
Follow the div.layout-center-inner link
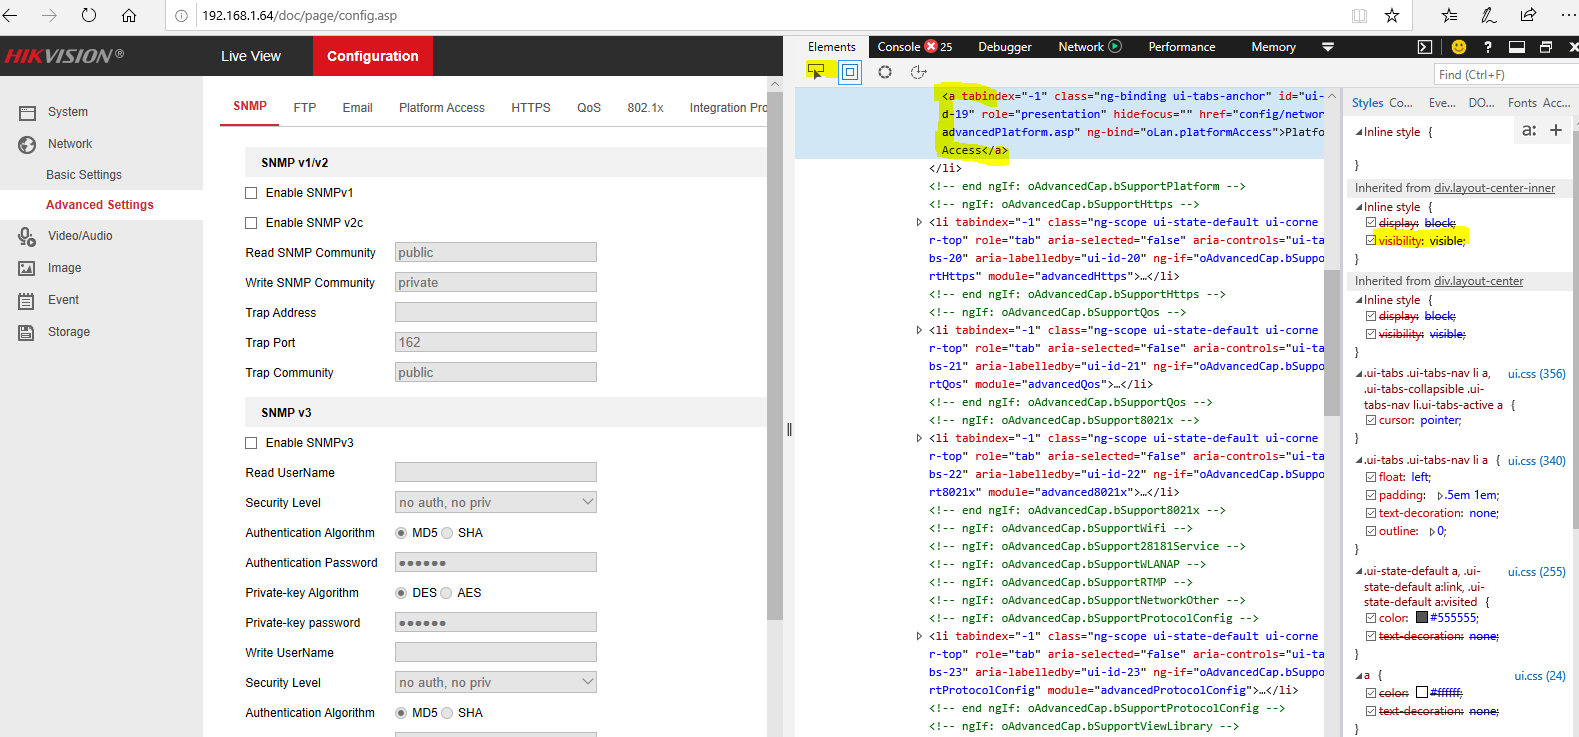(x=1494, y=188)
